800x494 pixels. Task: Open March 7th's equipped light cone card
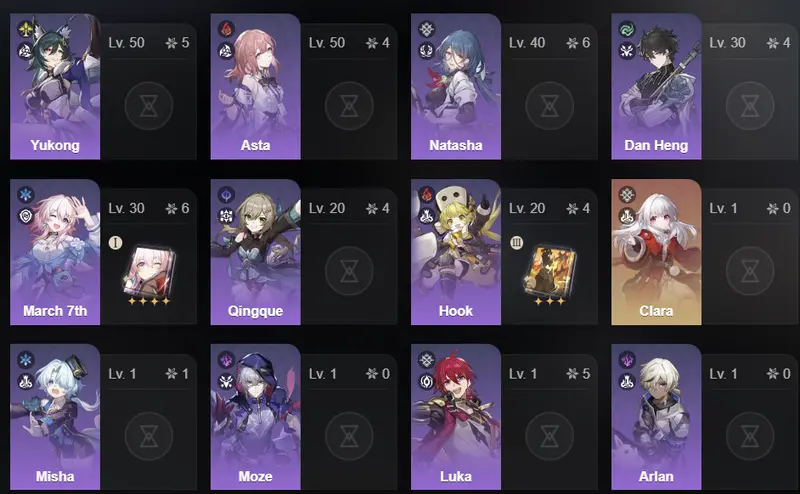click(149, 273)
